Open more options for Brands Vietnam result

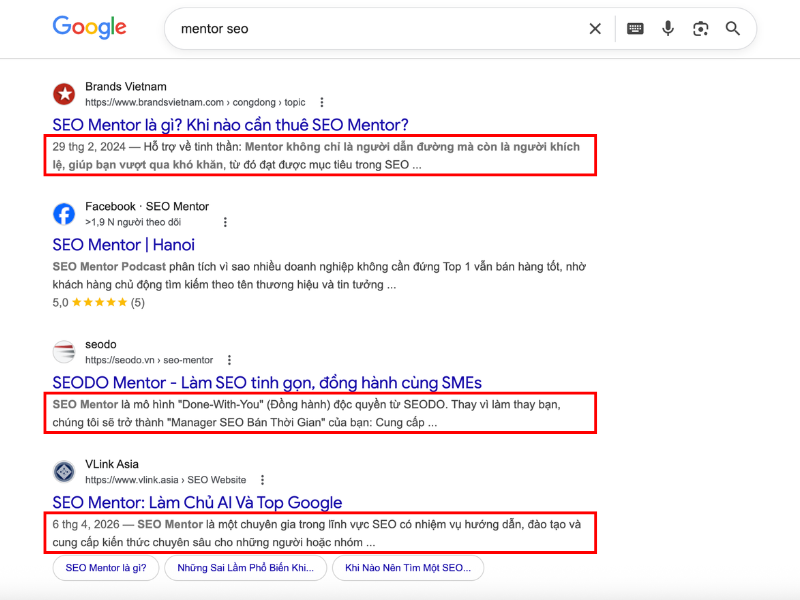pos(321,103)
